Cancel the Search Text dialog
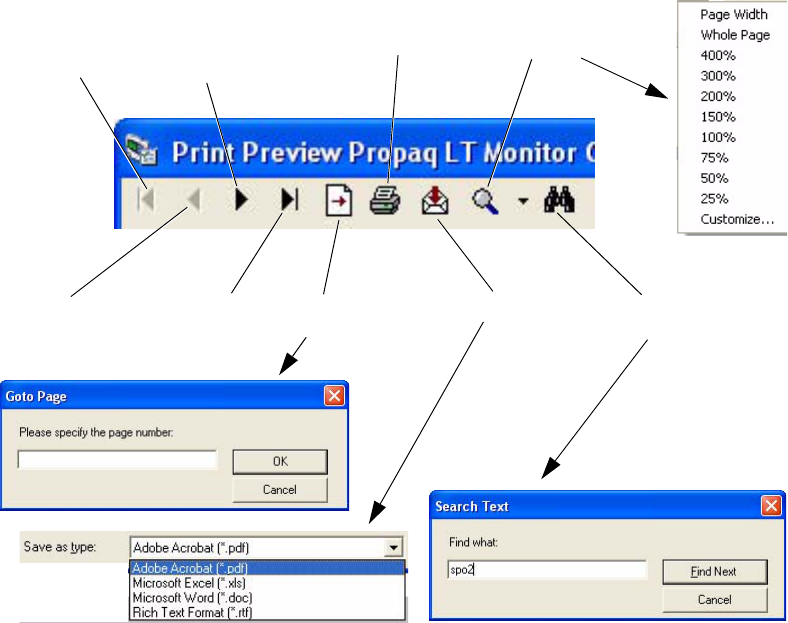 click(x=715, y=600)
